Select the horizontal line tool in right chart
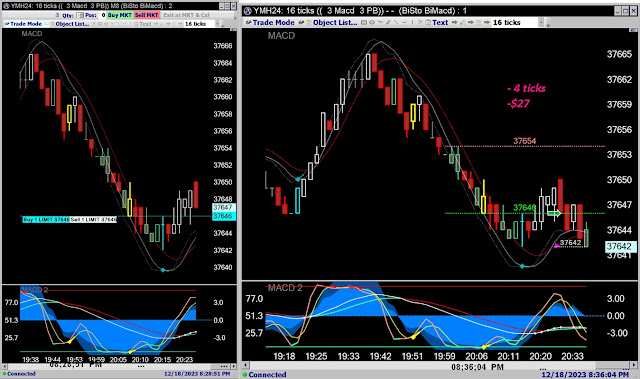This screenshot has width=640, height=379. pyautogui.click(x=404, y=22)
